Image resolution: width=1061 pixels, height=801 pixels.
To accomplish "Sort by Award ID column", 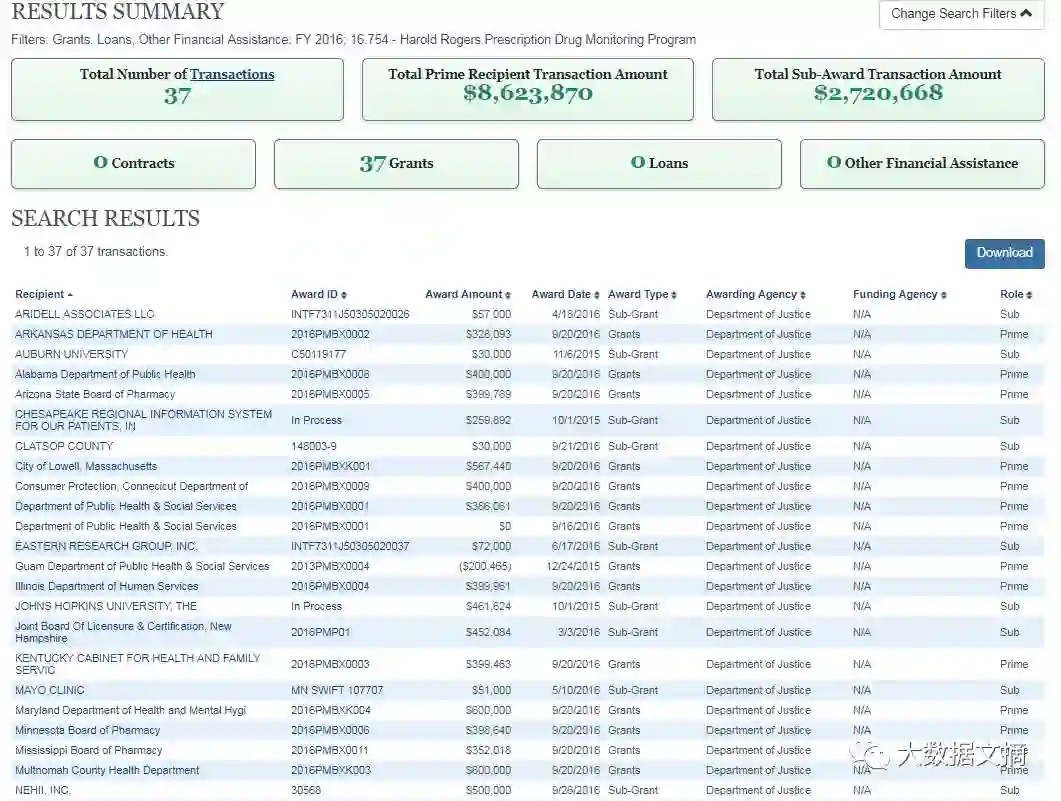I will pyautogui.click(x=318, y=295).
